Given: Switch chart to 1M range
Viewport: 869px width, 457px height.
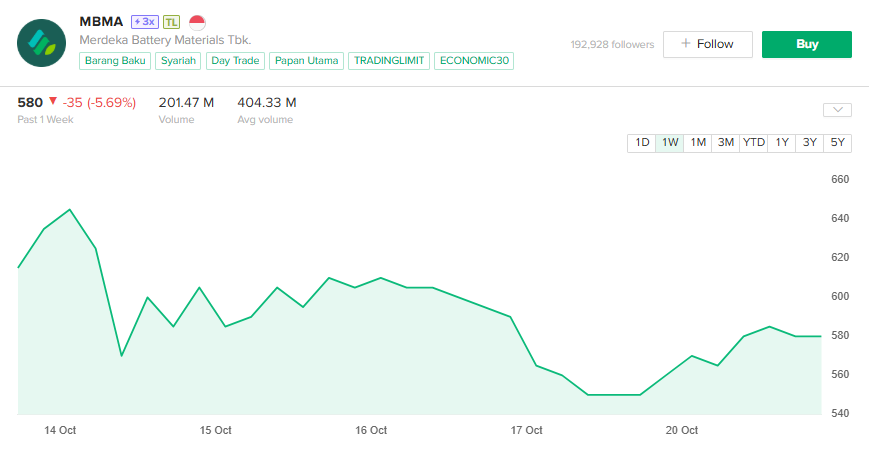Looking at the screenshot, I should [x=697, y=142].
